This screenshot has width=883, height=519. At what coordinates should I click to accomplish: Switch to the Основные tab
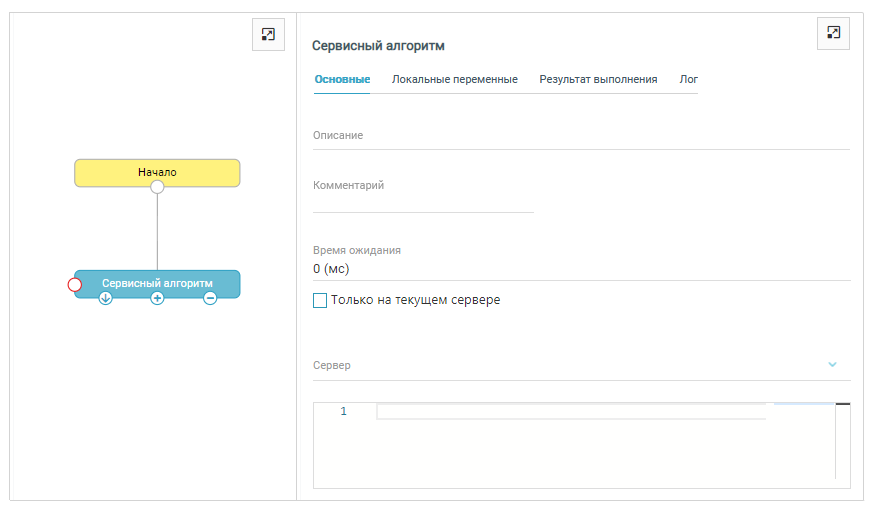[x=342, y=80]
